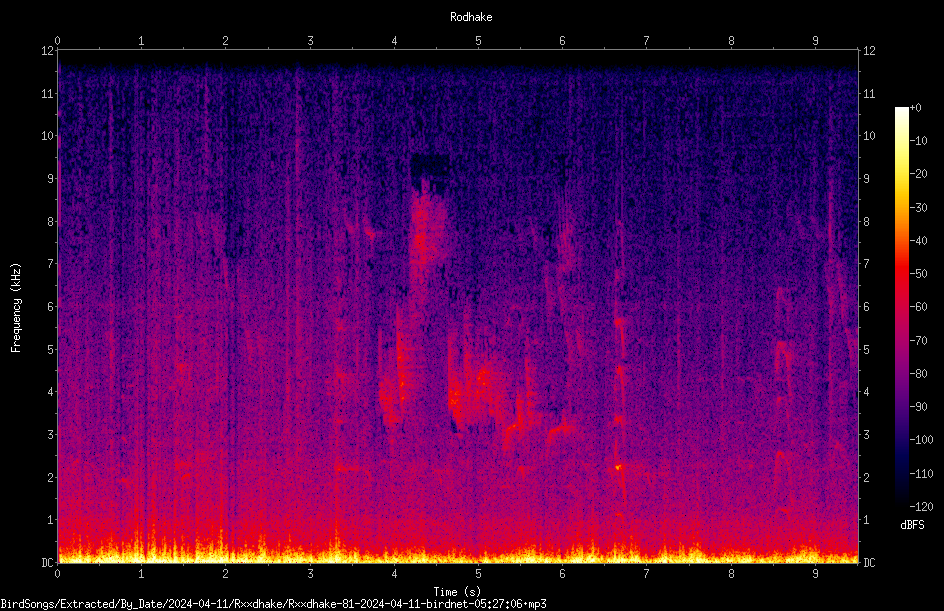Click the DC label on the right axis

869,562
